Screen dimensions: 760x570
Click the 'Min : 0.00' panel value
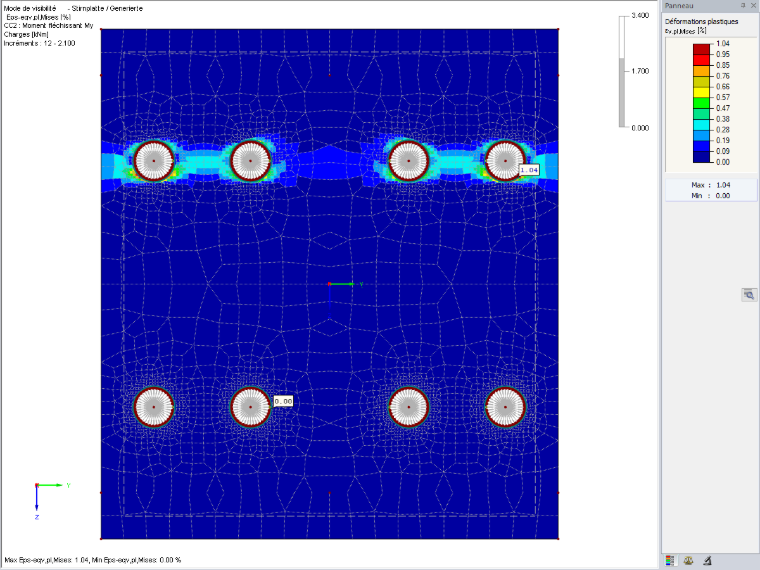[x=711, y=195]
